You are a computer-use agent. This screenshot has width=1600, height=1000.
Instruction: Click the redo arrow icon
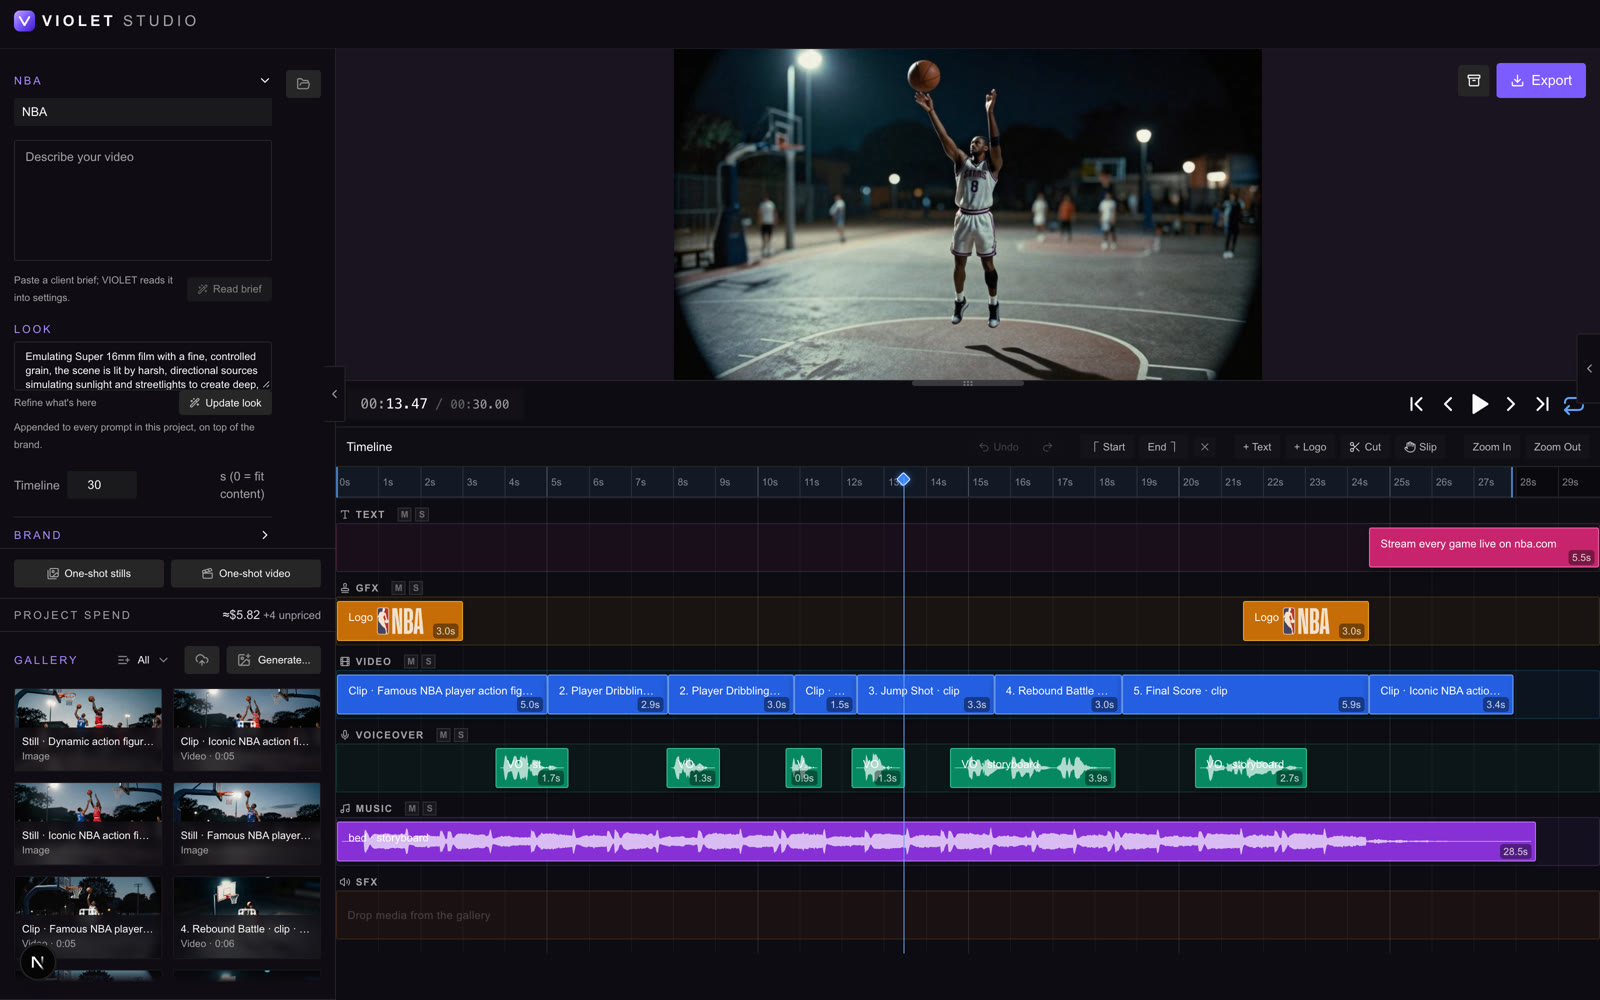click(x=1047, y=447)
